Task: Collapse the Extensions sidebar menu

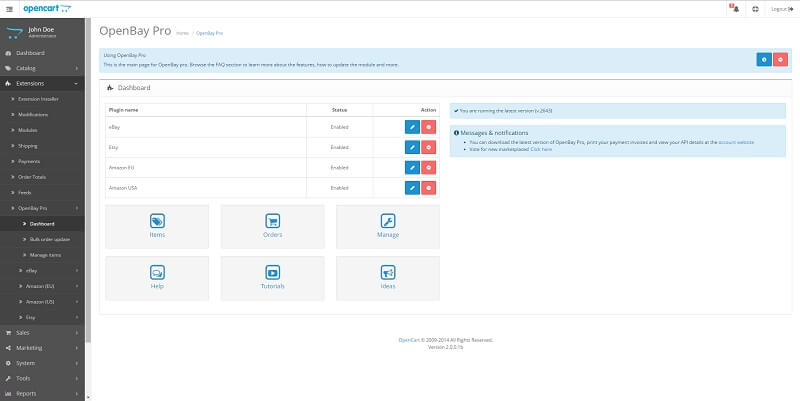Action: coord(42,83)
